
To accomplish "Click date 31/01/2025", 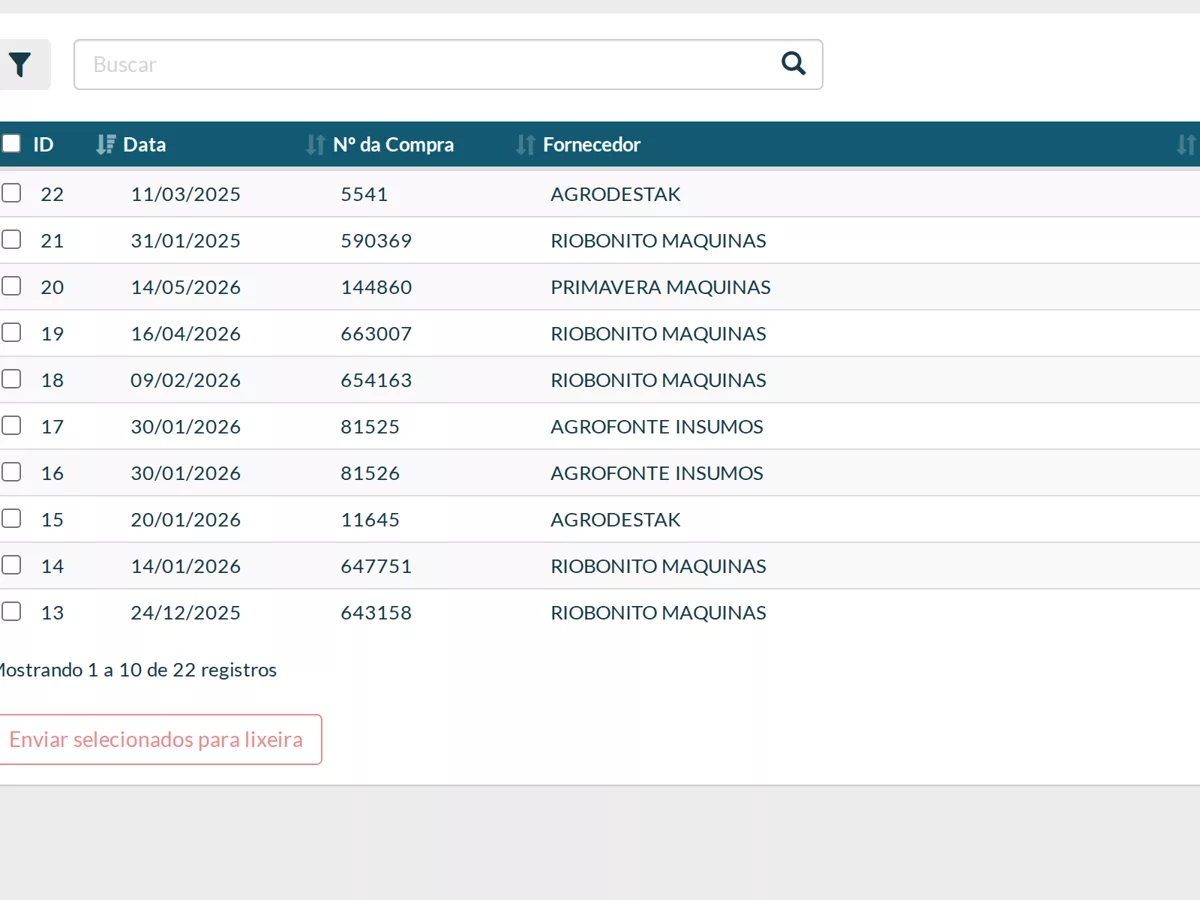I will pyautogui.click(x=186, y=241).
